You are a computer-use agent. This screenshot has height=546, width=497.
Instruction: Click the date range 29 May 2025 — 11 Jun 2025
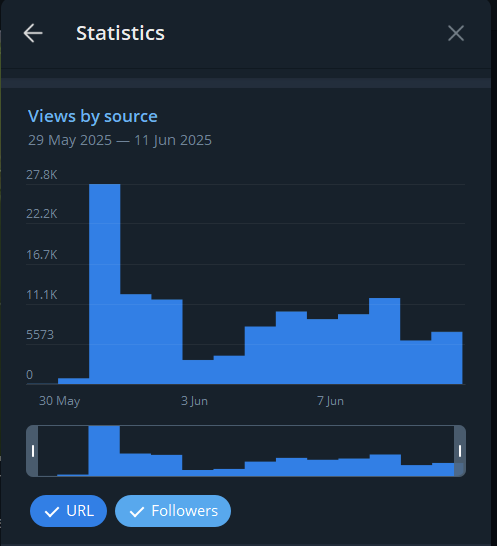[120, 140]
